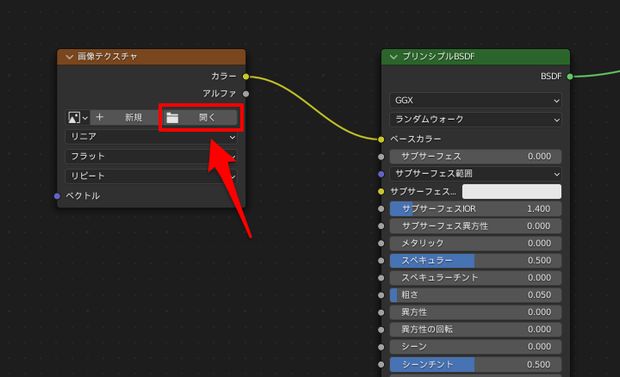
Task: Click the サブサーフェス異方性 value field
Action: pos(475,226)
